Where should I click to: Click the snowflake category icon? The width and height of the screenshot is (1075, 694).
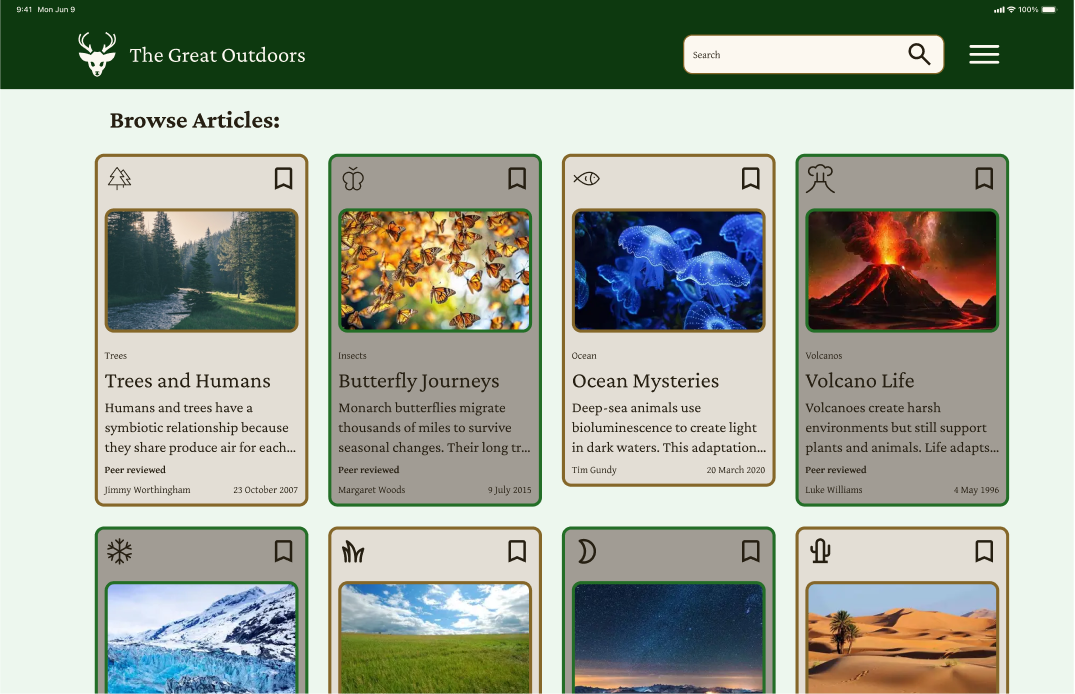click(120, 552)
